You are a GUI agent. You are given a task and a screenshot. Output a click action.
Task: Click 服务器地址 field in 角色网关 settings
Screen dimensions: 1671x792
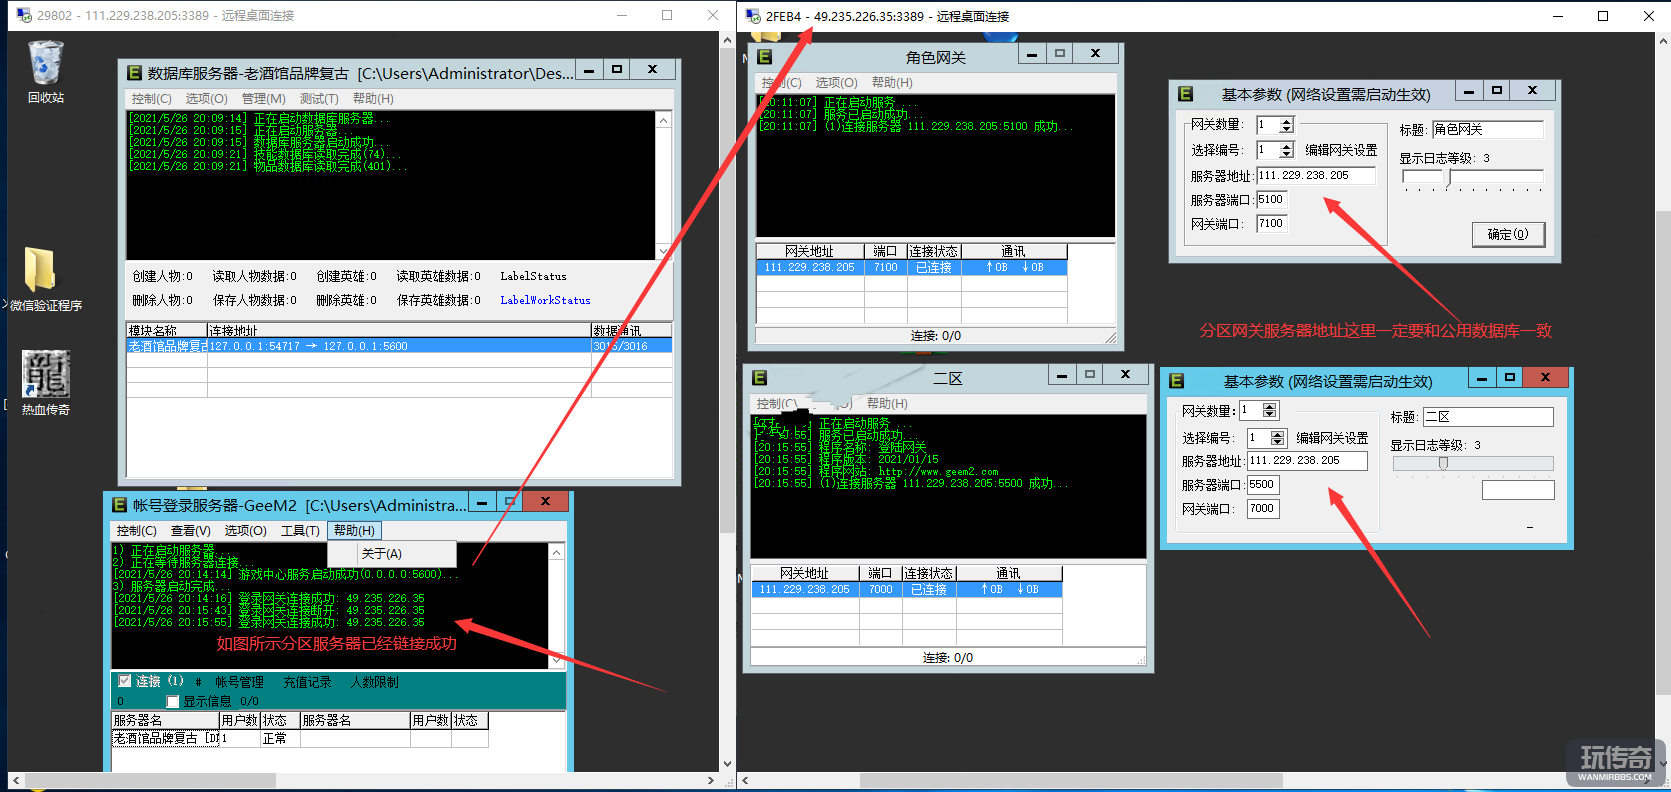pos(1316,175)
